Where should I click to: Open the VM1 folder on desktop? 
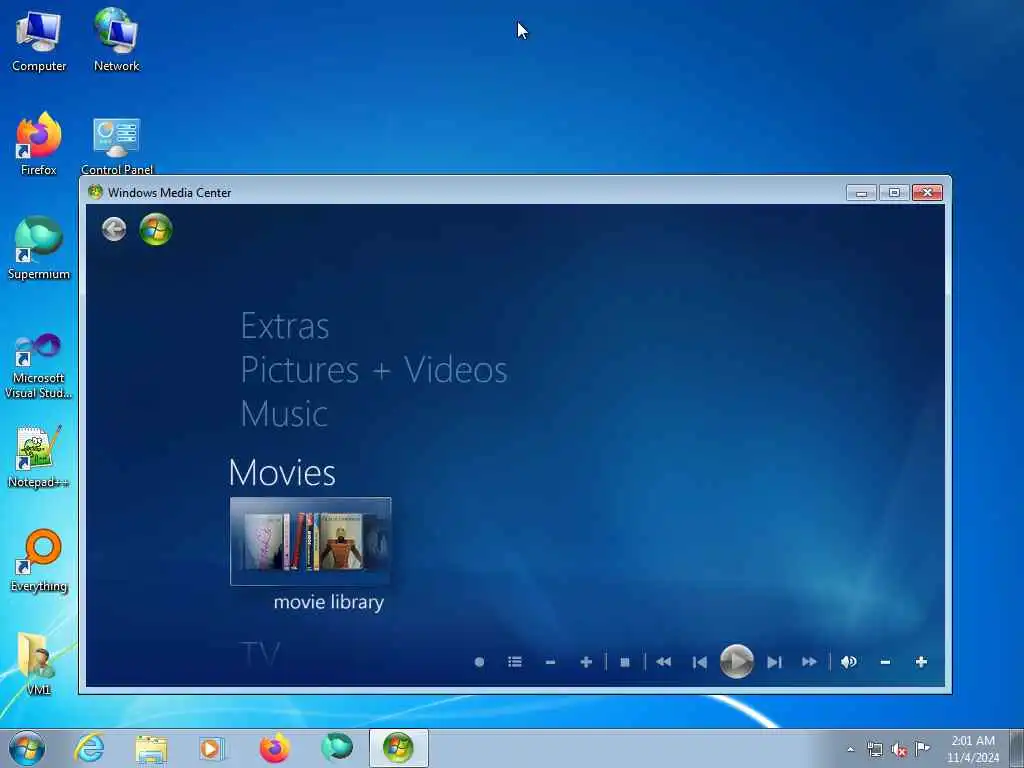click(x=39, y=664)
